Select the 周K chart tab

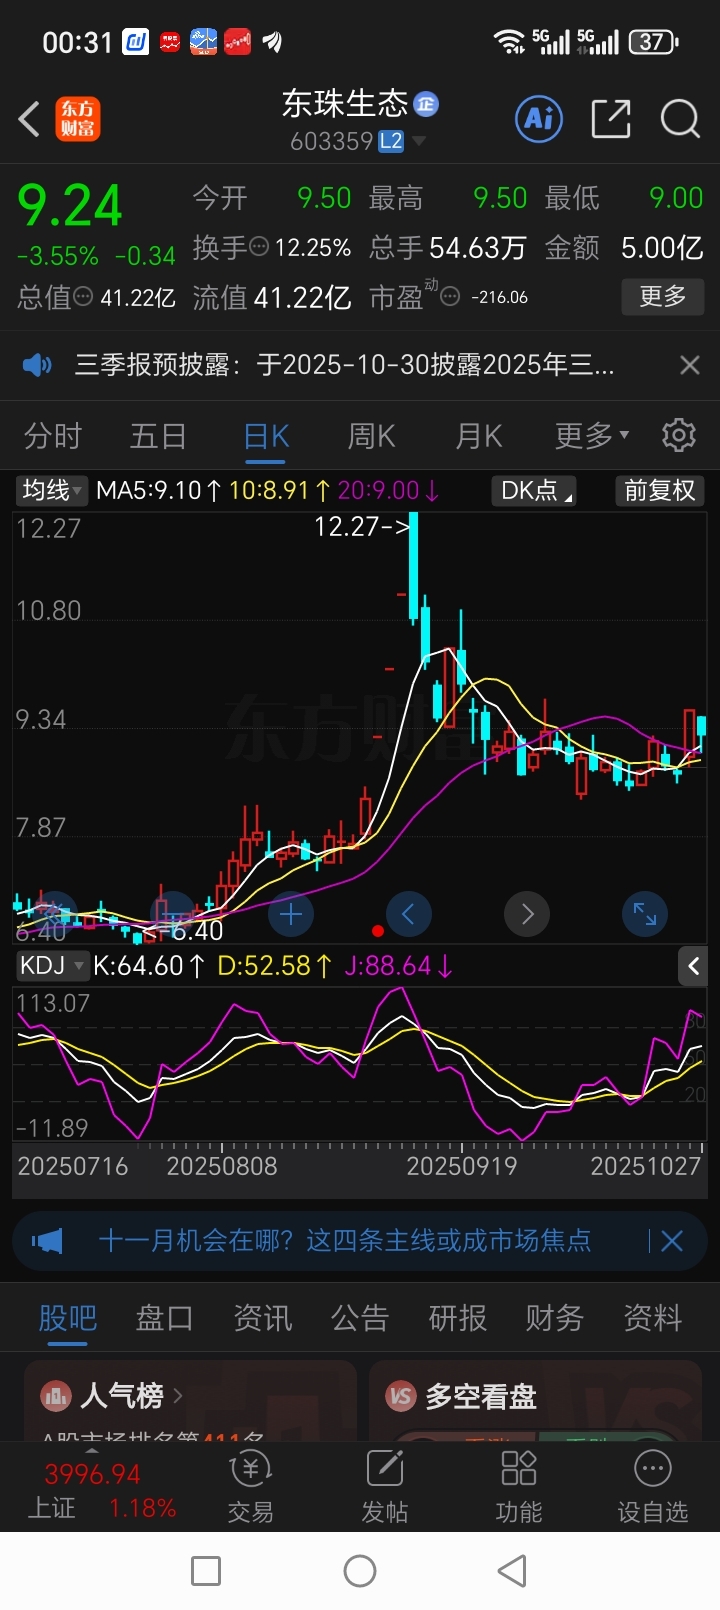[371, 436]
